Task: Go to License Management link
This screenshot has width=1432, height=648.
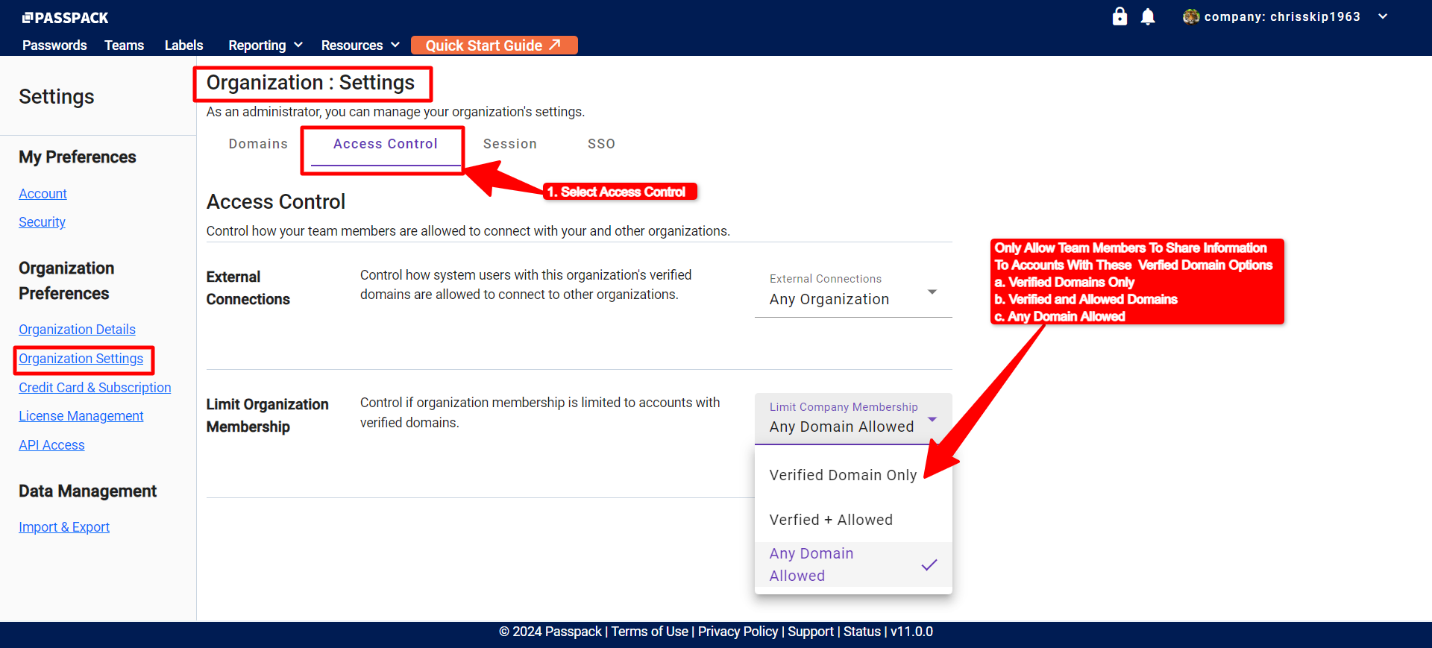Action: pos(81,416)
